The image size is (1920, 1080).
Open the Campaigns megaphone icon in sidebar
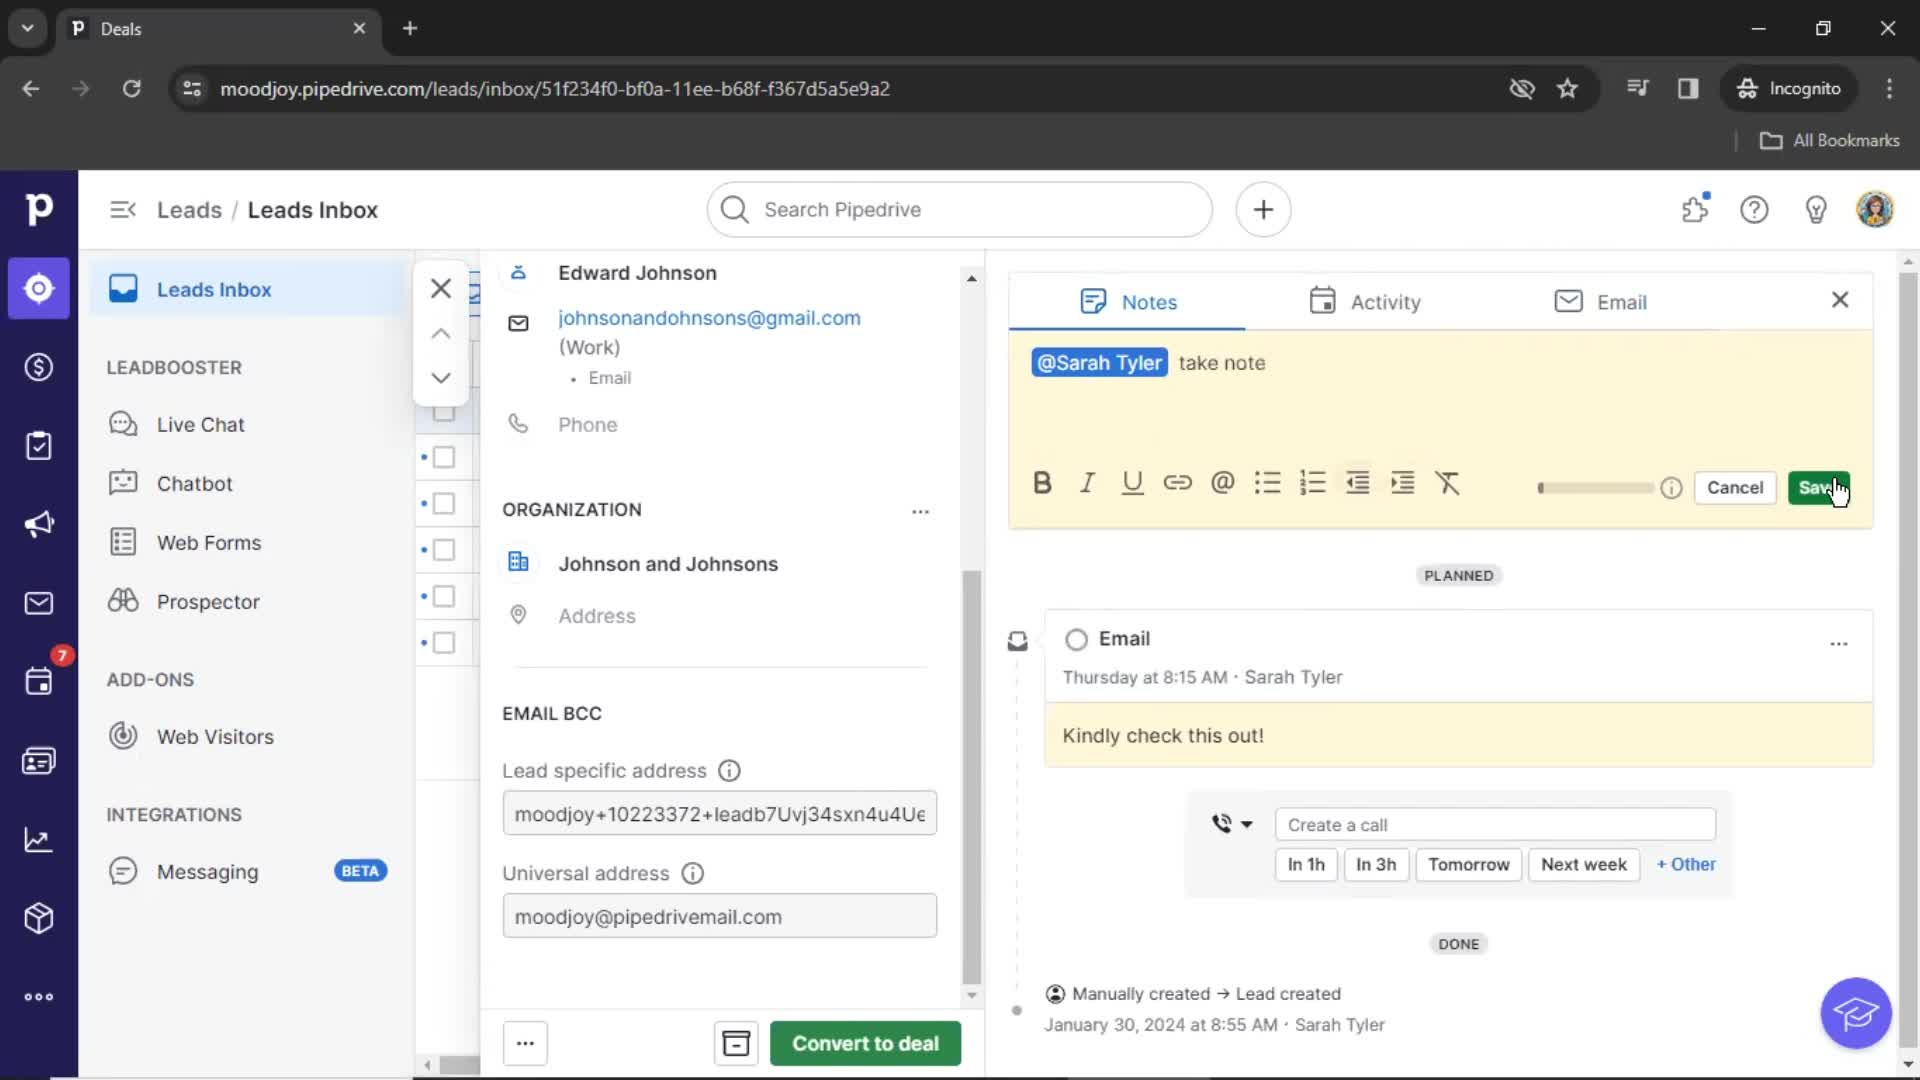click(39, 524)
